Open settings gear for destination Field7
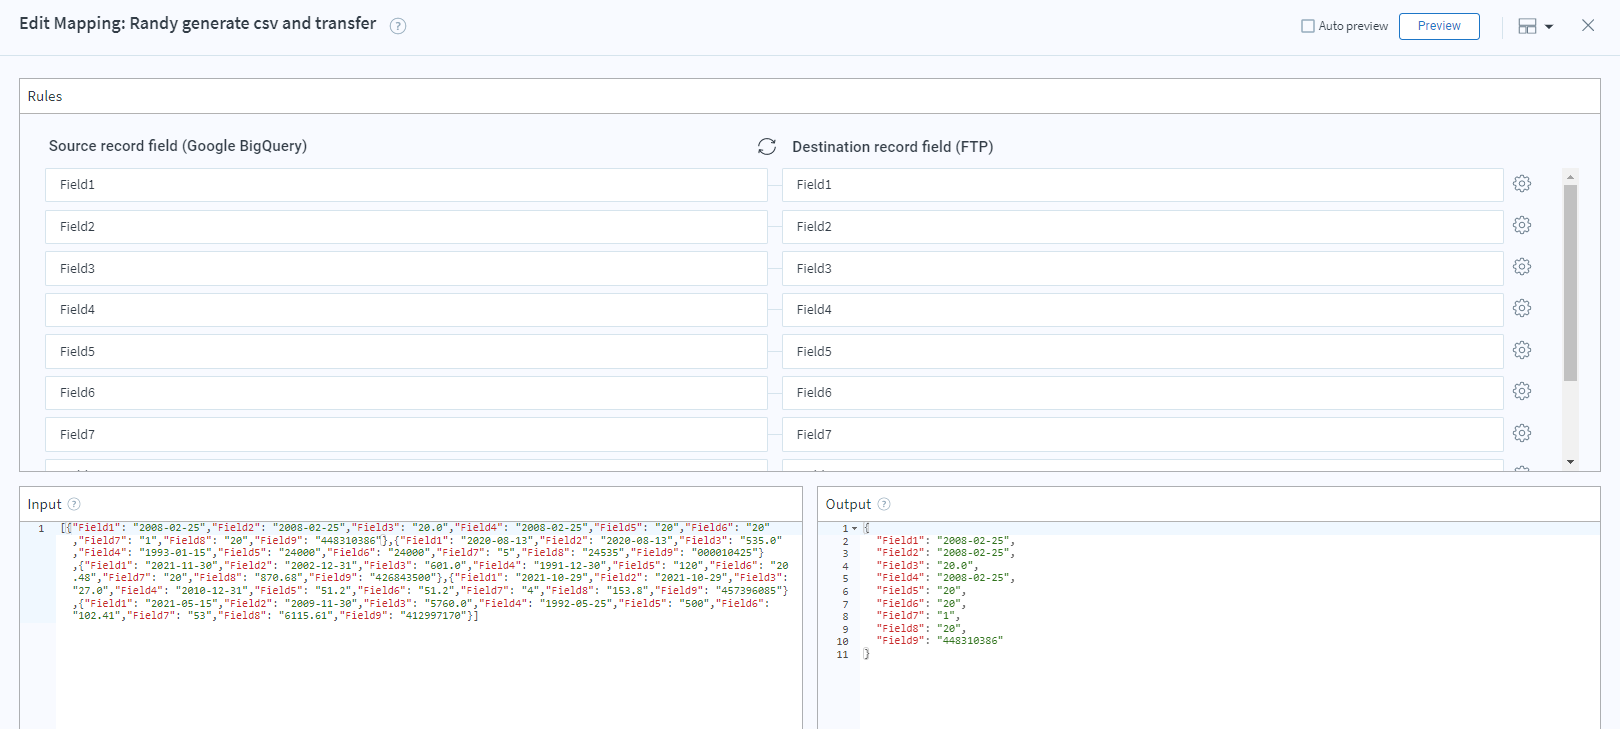This screenshot has height=729, width=1620. (1522, 434)
